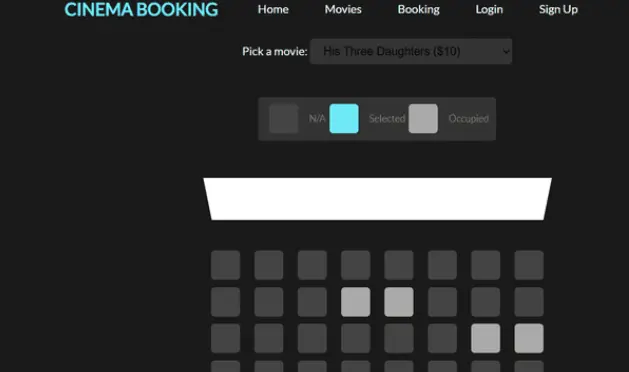Click the occupied fifth seat, second row

click(399, 302)
